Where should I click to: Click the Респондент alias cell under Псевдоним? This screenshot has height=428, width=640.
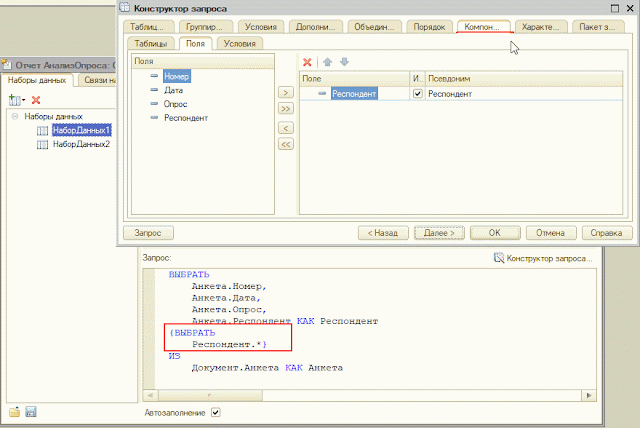[x=524, y=94]
